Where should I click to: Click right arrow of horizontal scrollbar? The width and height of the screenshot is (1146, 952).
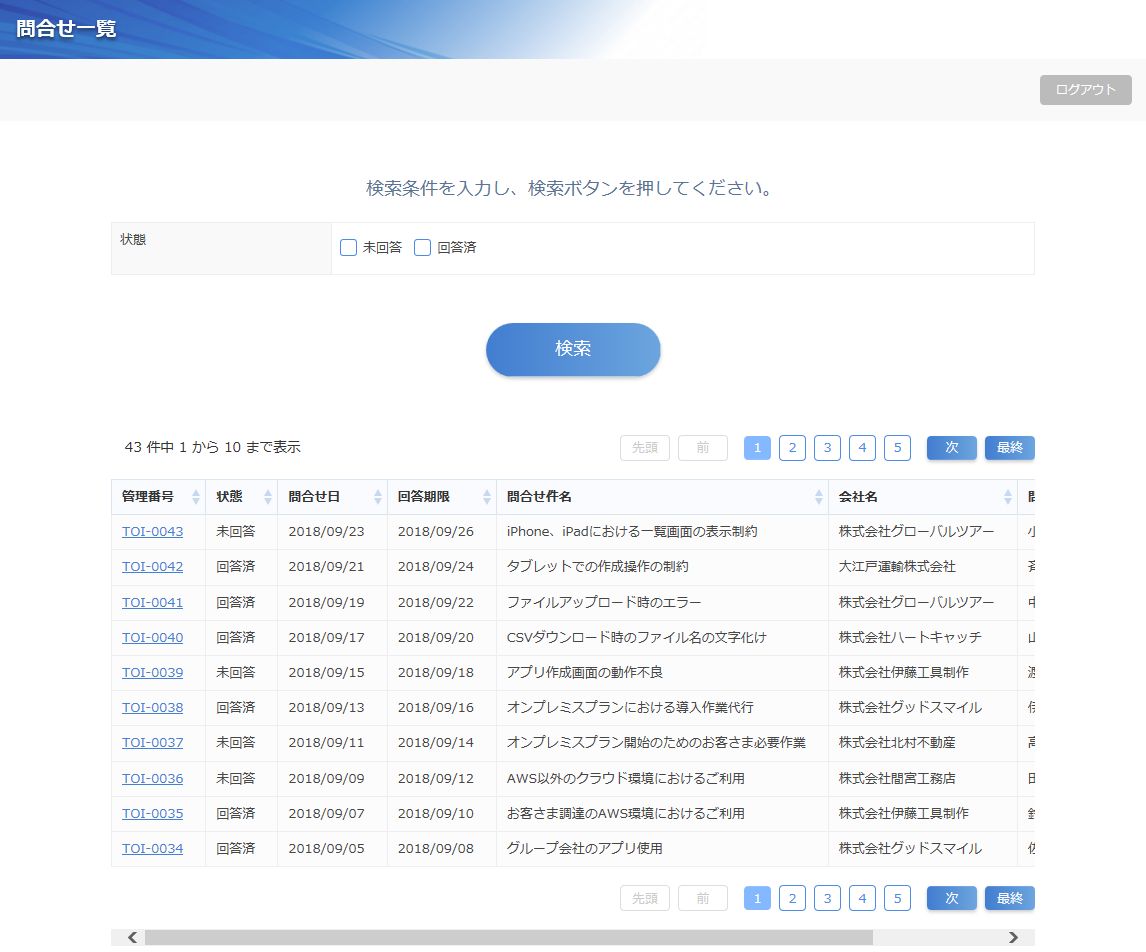[x=1013, y=938]
